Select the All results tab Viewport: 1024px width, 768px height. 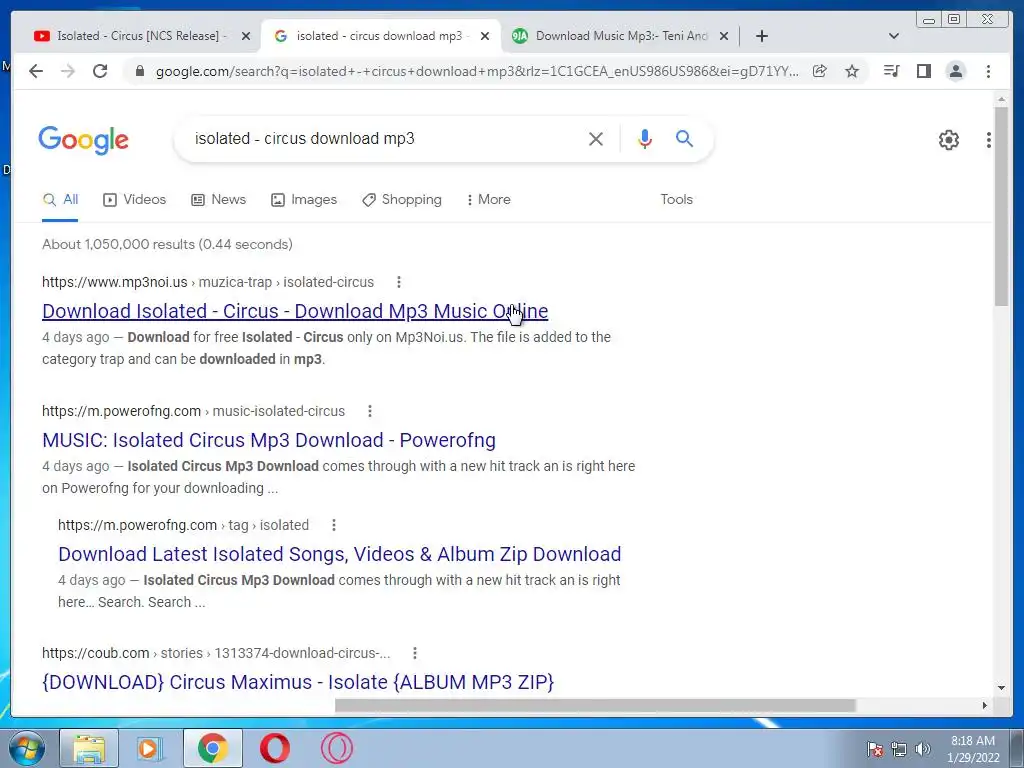point(60,199)
